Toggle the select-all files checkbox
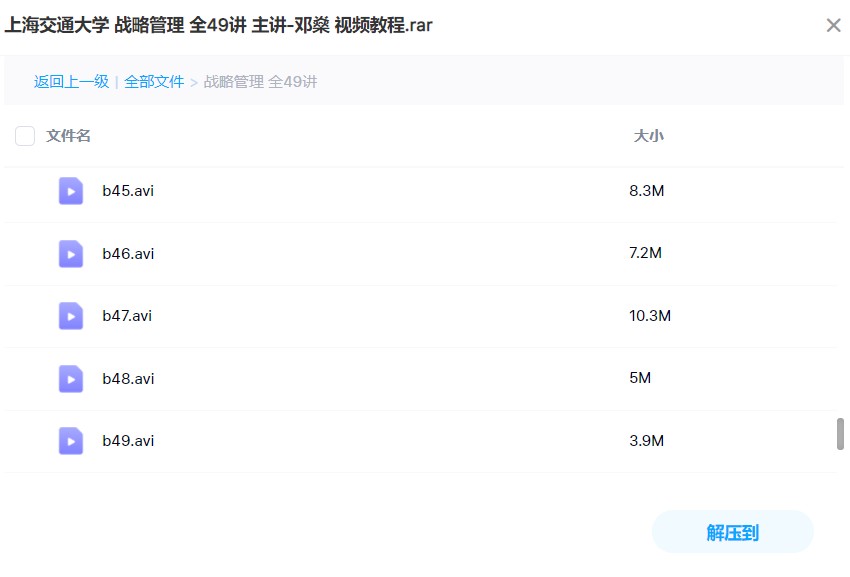The height and width of the screenshot is (577, 850). [x=25, y=136]
